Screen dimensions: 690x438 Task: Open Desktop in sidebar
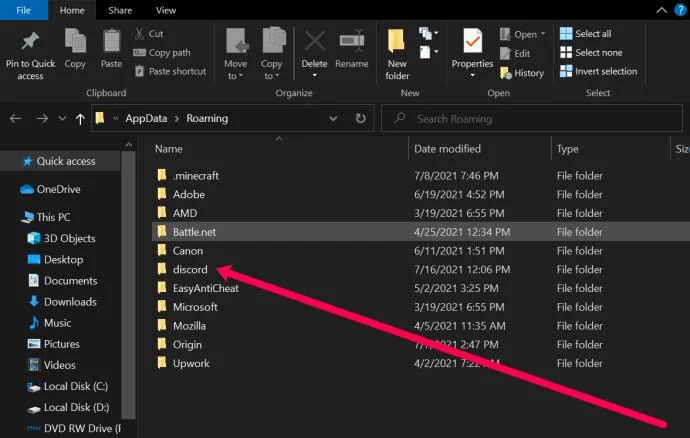[x=55, y=259]
